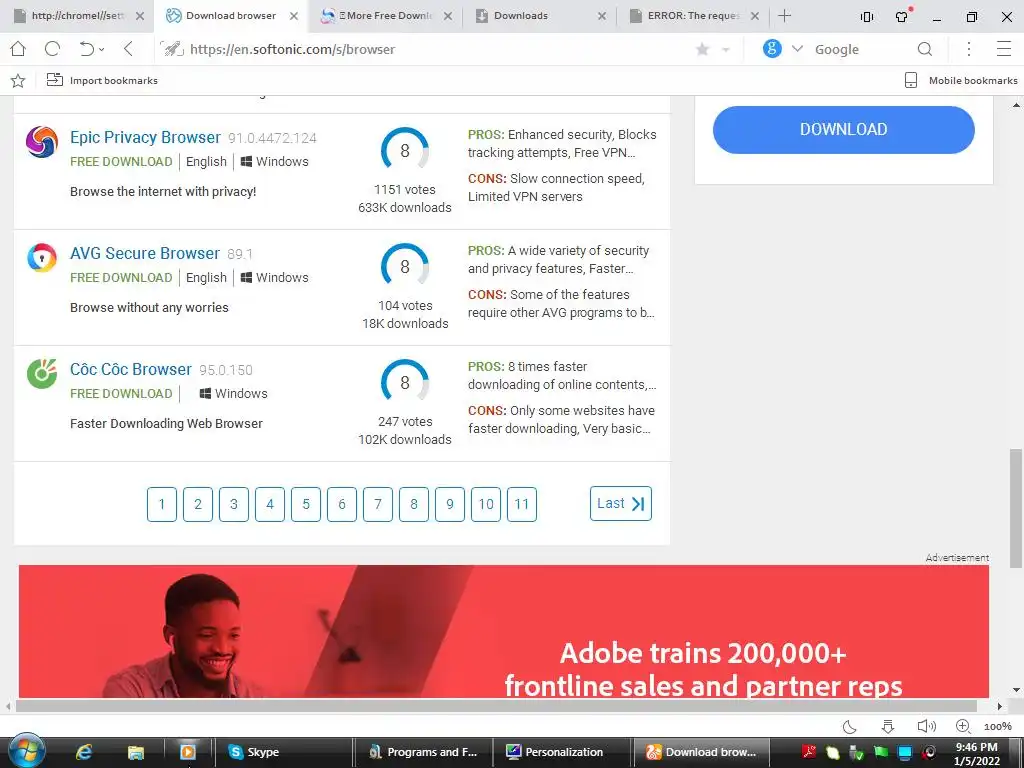Open Côc Côc Browser link

coord(131,369)
